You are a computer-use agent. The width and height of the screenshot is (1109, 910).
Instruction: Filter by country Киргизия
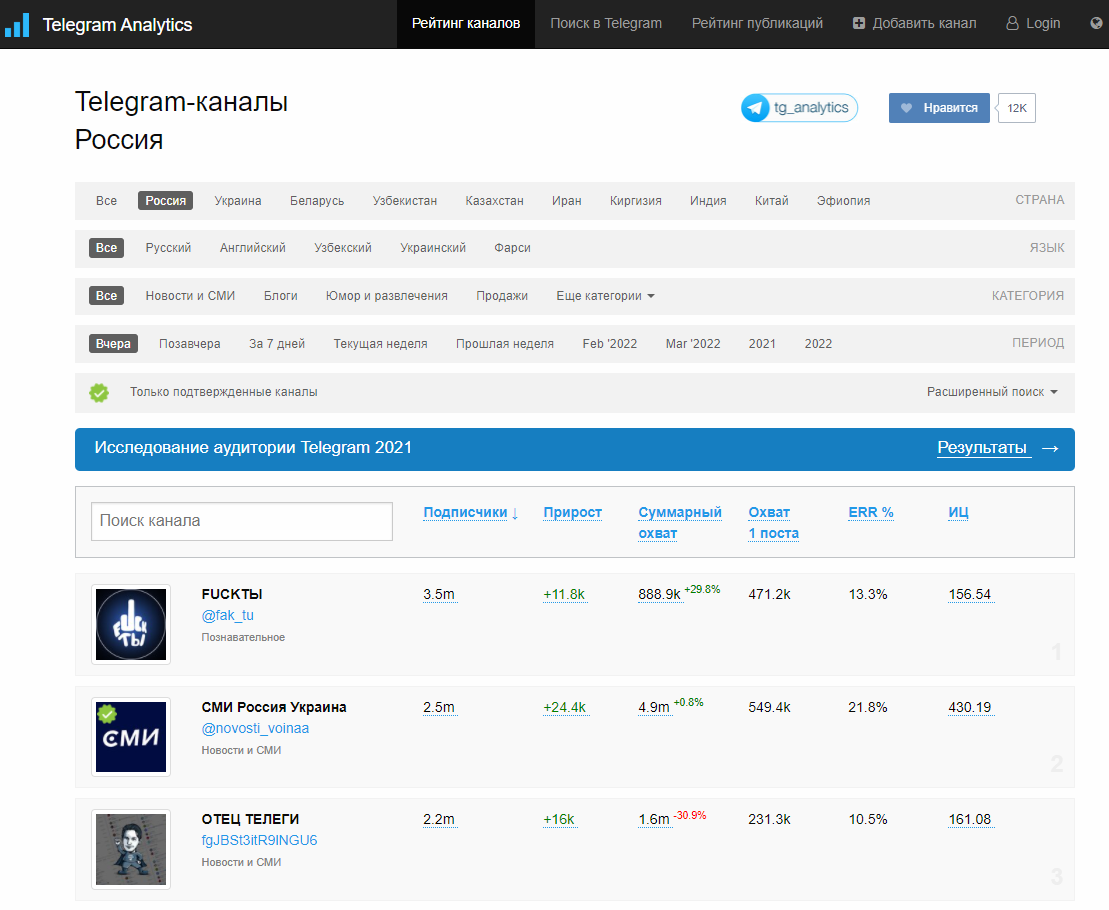tap(636, 201)
